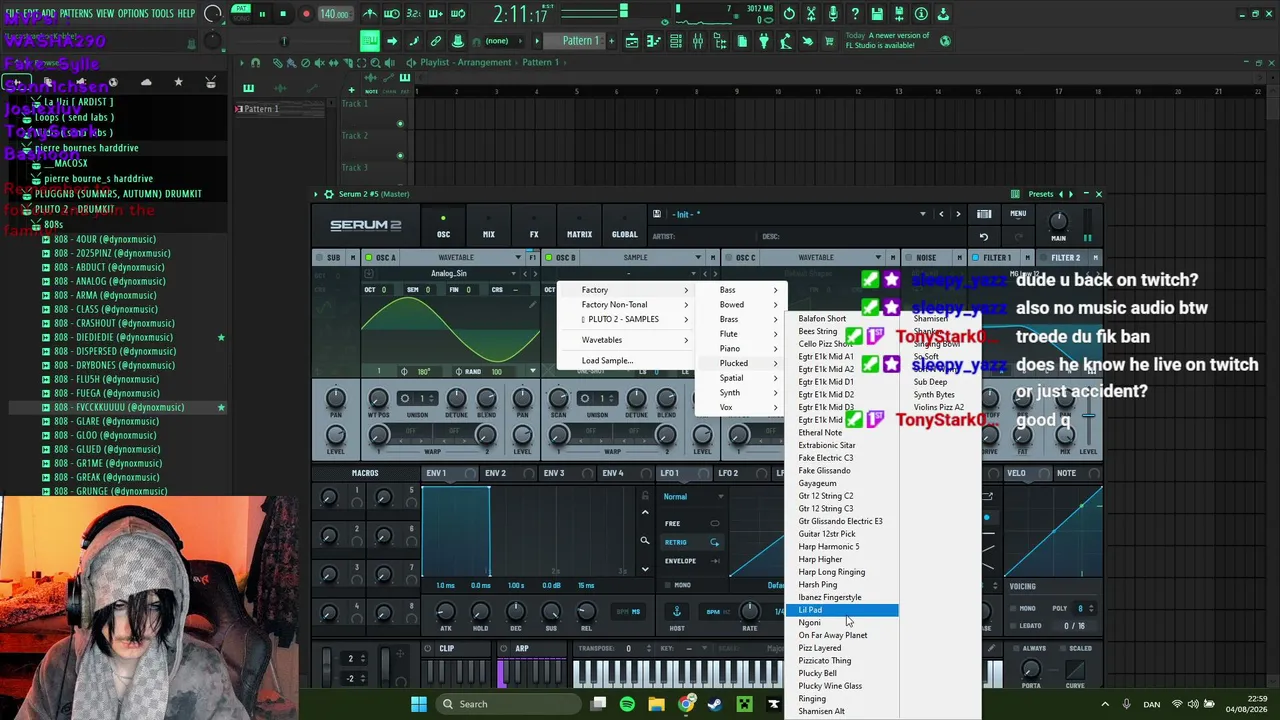Toggle the SUB oscillator on

tap(320, 258)
